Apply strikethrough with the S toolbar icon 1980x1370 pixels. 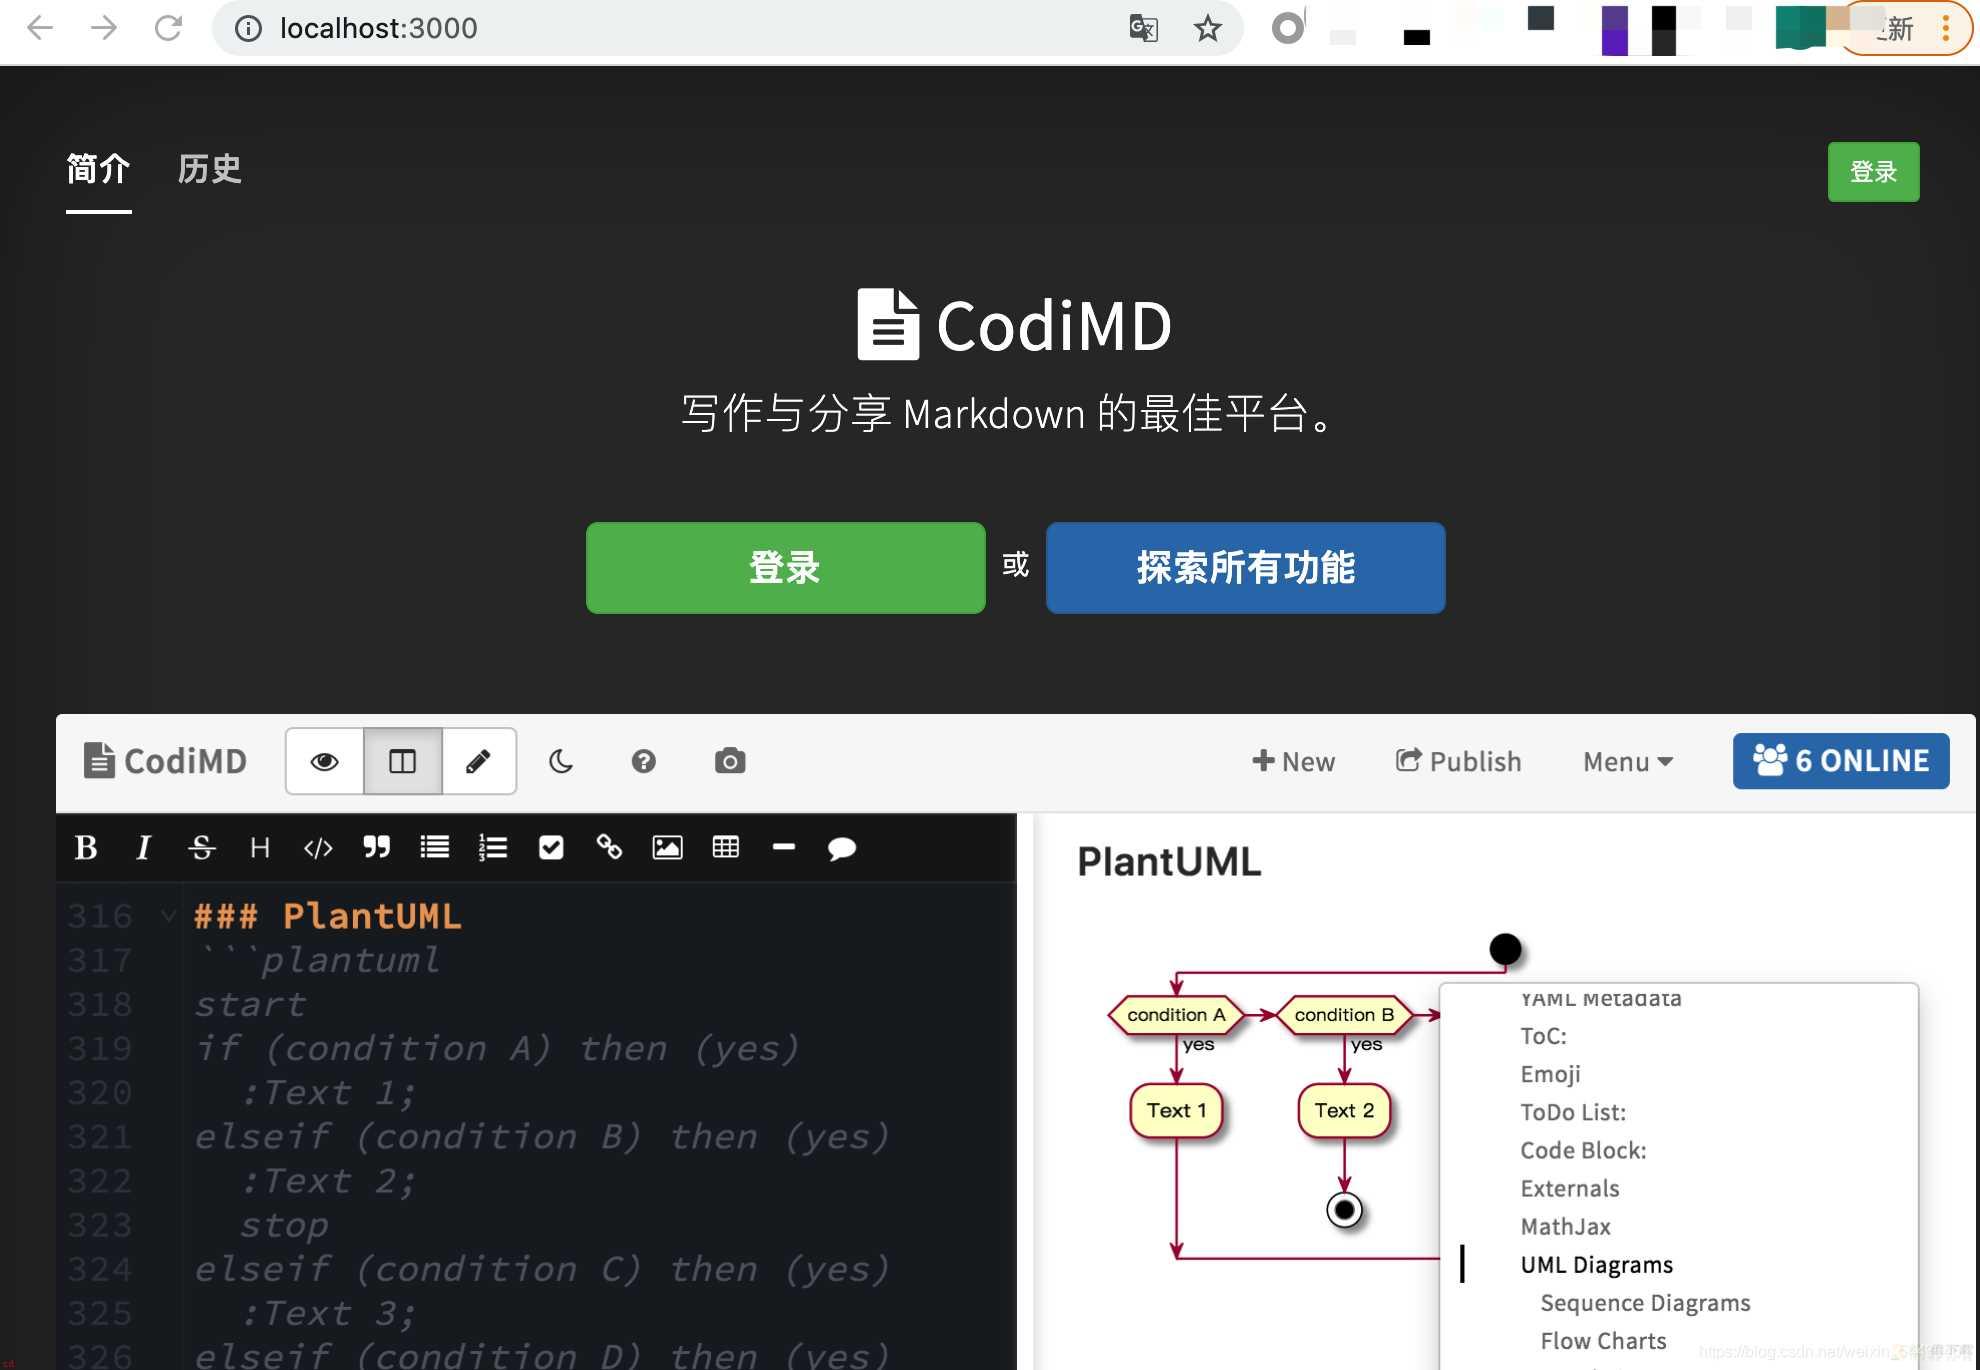(201, 848)
